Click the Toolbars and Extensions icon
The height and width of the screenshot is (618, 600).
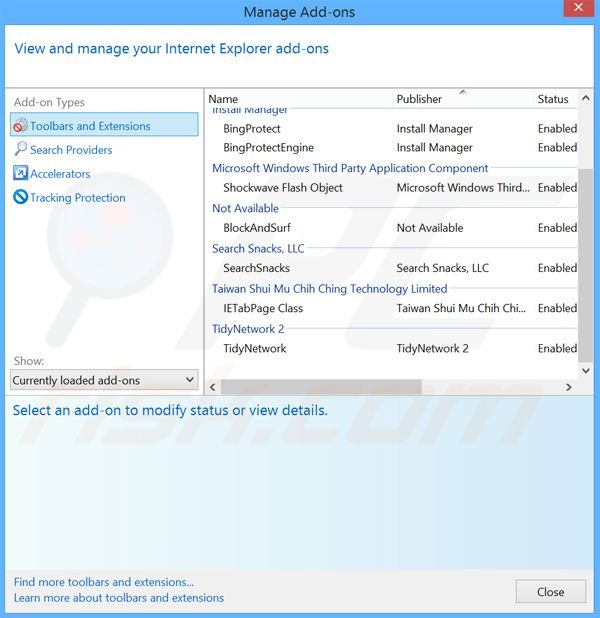click(x=20, y=126)
